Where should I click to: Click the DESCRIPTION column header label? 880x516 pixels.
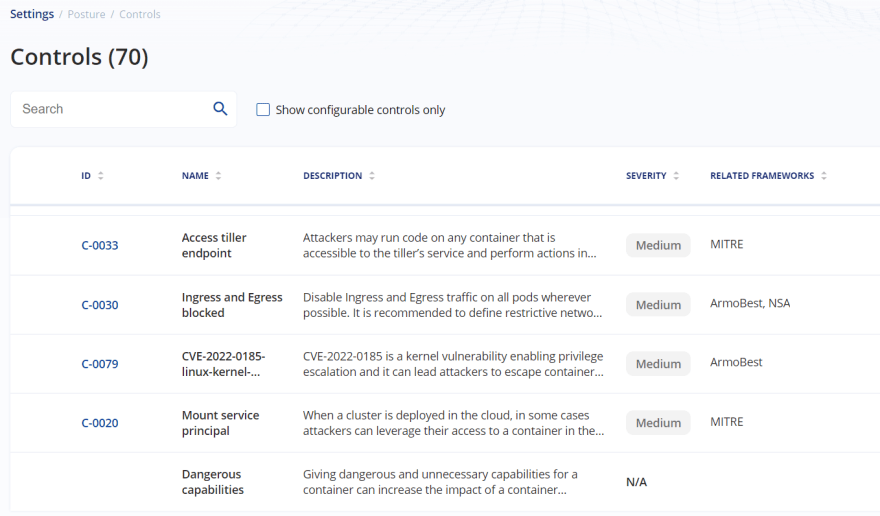(333, 176)
